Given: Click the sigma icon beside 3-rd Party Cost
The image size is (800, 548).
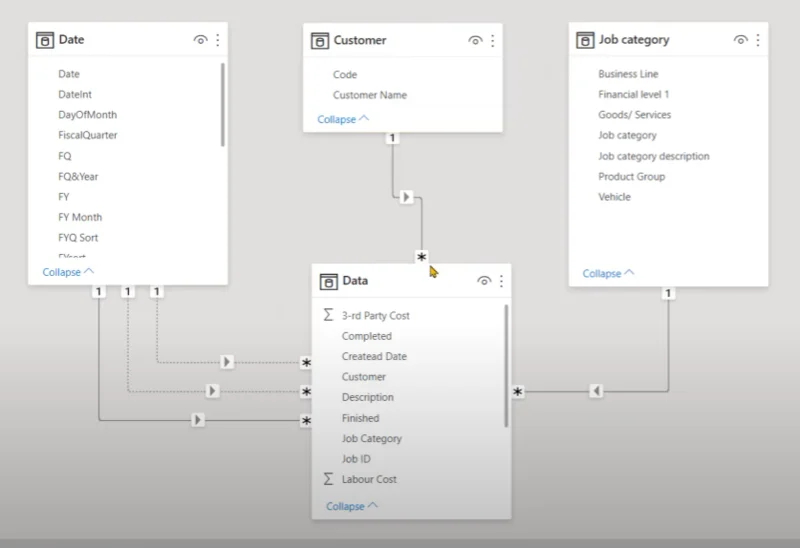Looking at the screenshot, I should 329,315.
